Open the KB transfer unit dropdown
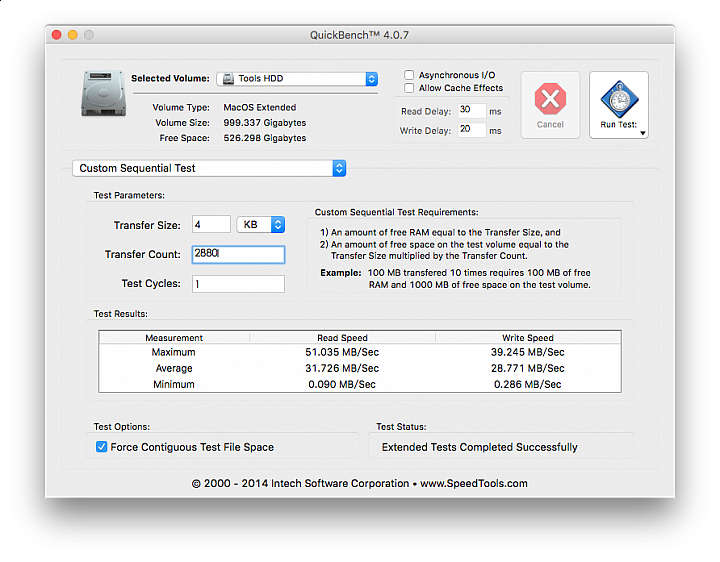The height and width of the screenshot is (562, 720). point(261,225)
